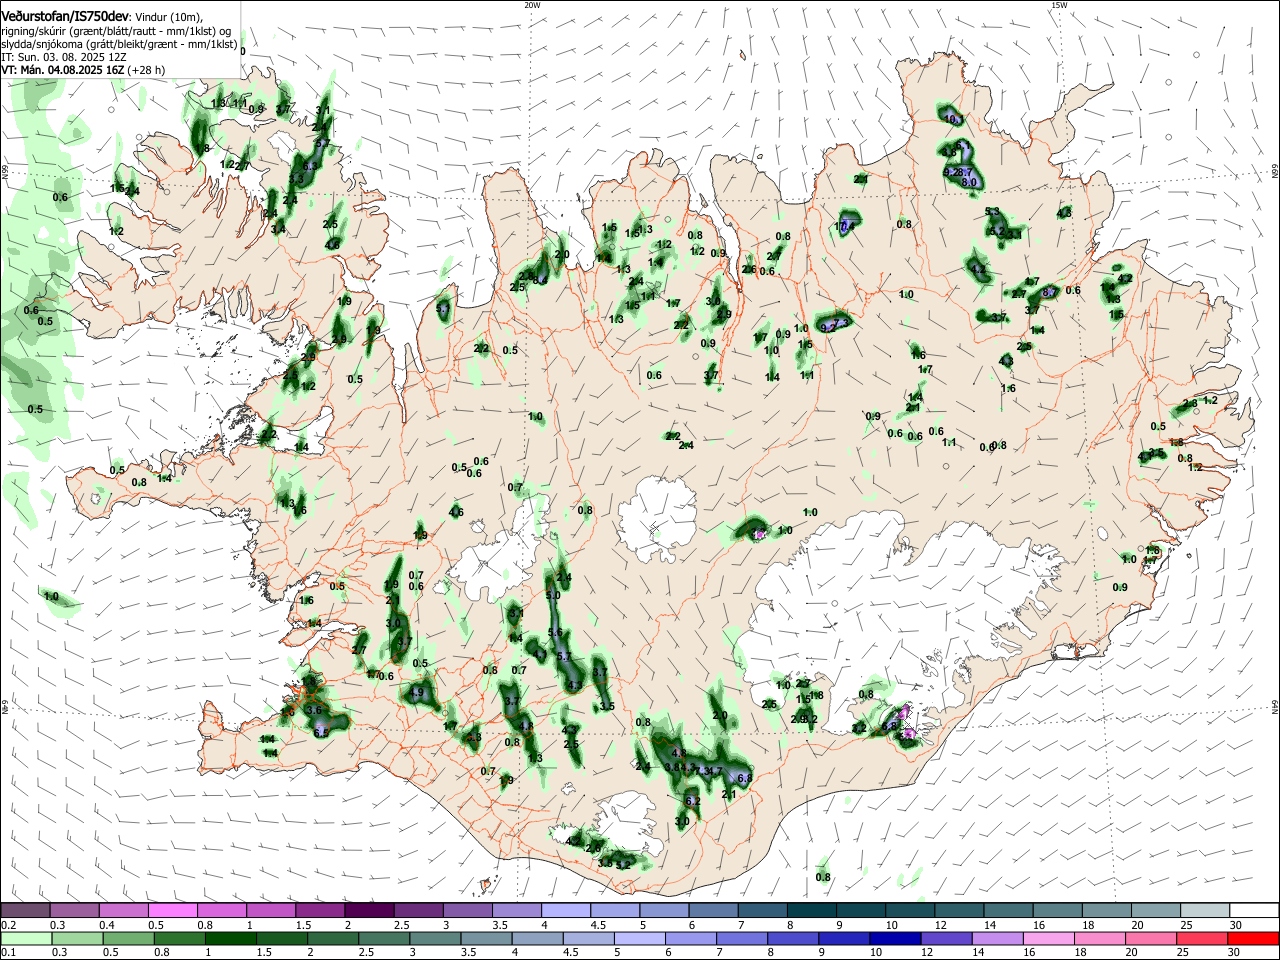Select white snow-scale swatch after 30
Screen dimensions: 1280x960
pos(1254,910)
